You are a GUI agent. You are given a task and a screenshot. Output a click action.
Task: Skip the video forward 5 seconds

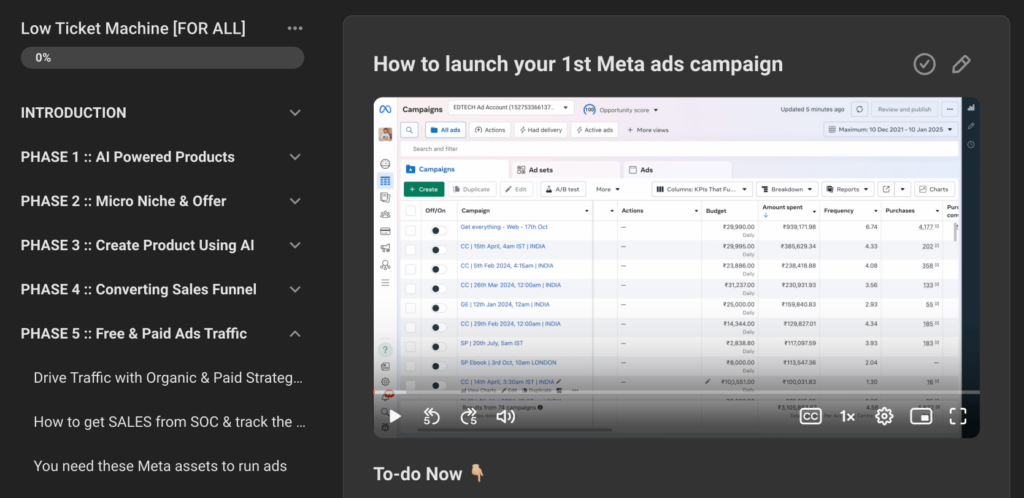point(469,416)
